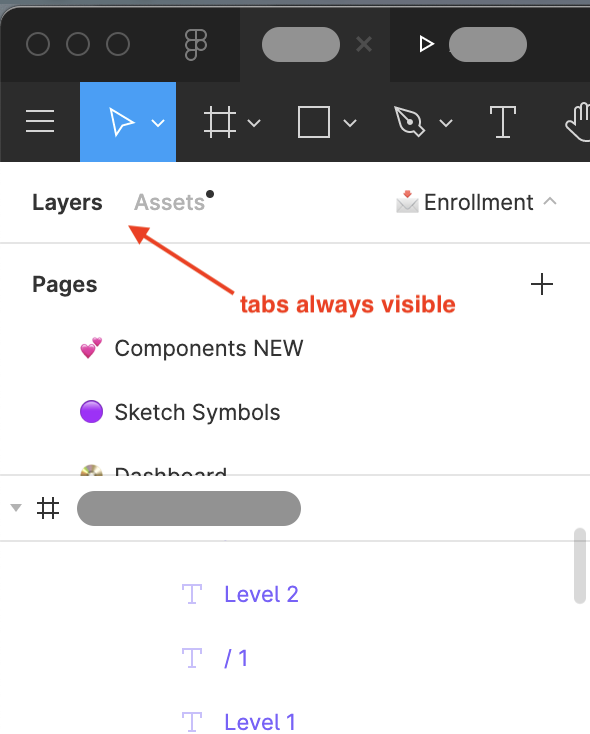Viewport: 590px width, 734px height.
Task: Add a new page with plus icon
Action: [x=542, y=284]
